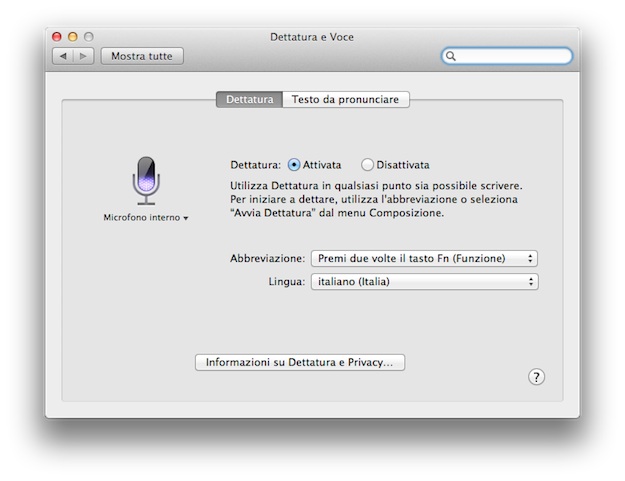625x481 pixels.
Task: Click the magnifying glass search icon
Action: point(452,56)
